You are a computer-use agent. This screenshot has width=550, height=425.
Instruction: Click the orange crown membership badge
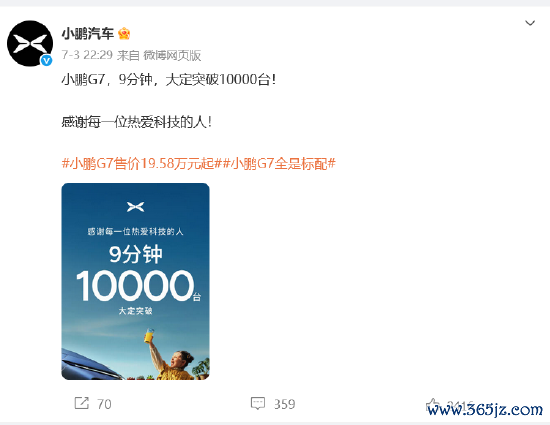click(x=124, y=34)
